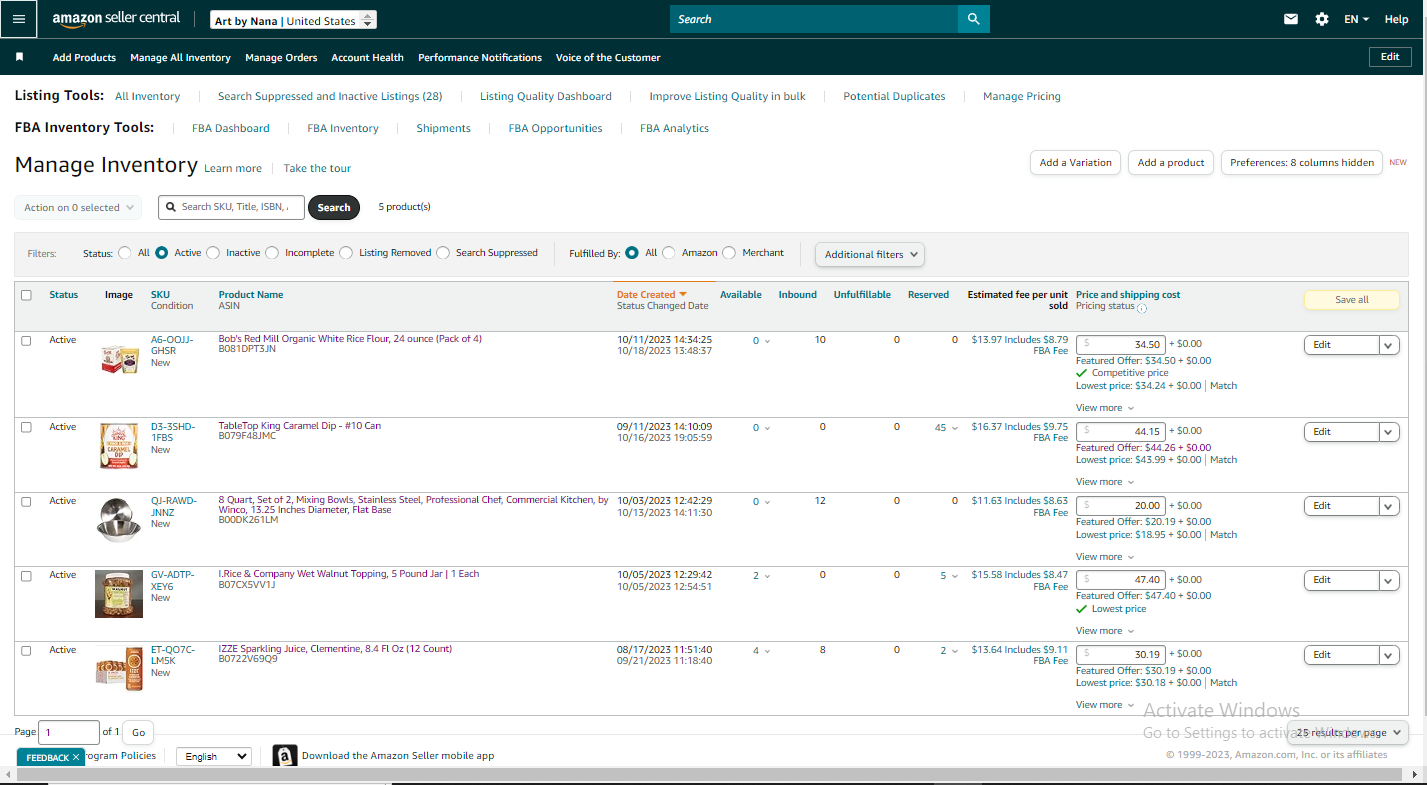Open Preferences: 8 columns hidden

pyautogui.click(x=1302, y=162)
